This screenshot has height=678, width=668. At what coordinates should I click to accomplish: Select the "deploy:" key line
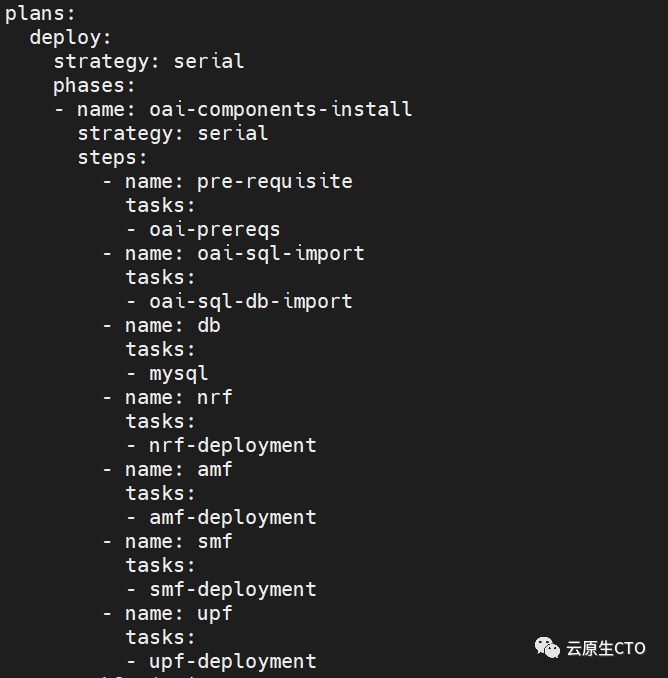pos(71,37)
